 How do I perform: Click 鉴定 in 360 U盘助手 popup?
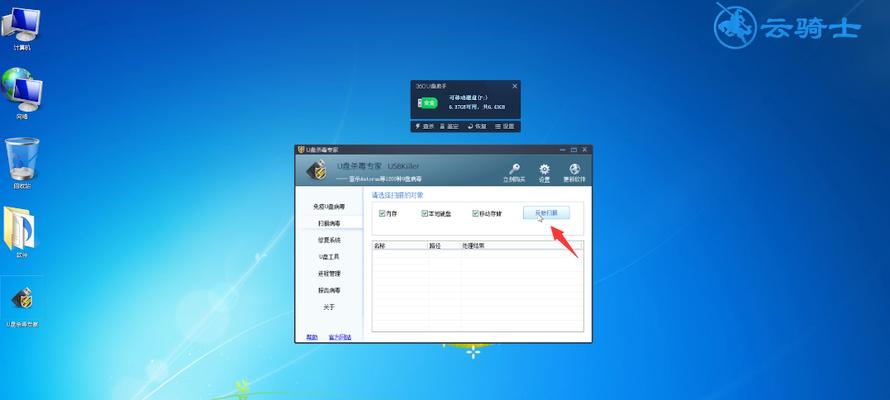[450, 127]
